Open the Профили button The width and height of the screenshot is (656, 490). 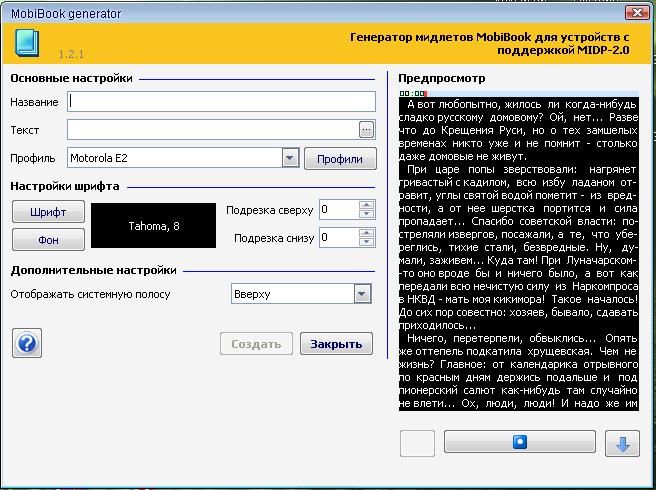(340, 159)
